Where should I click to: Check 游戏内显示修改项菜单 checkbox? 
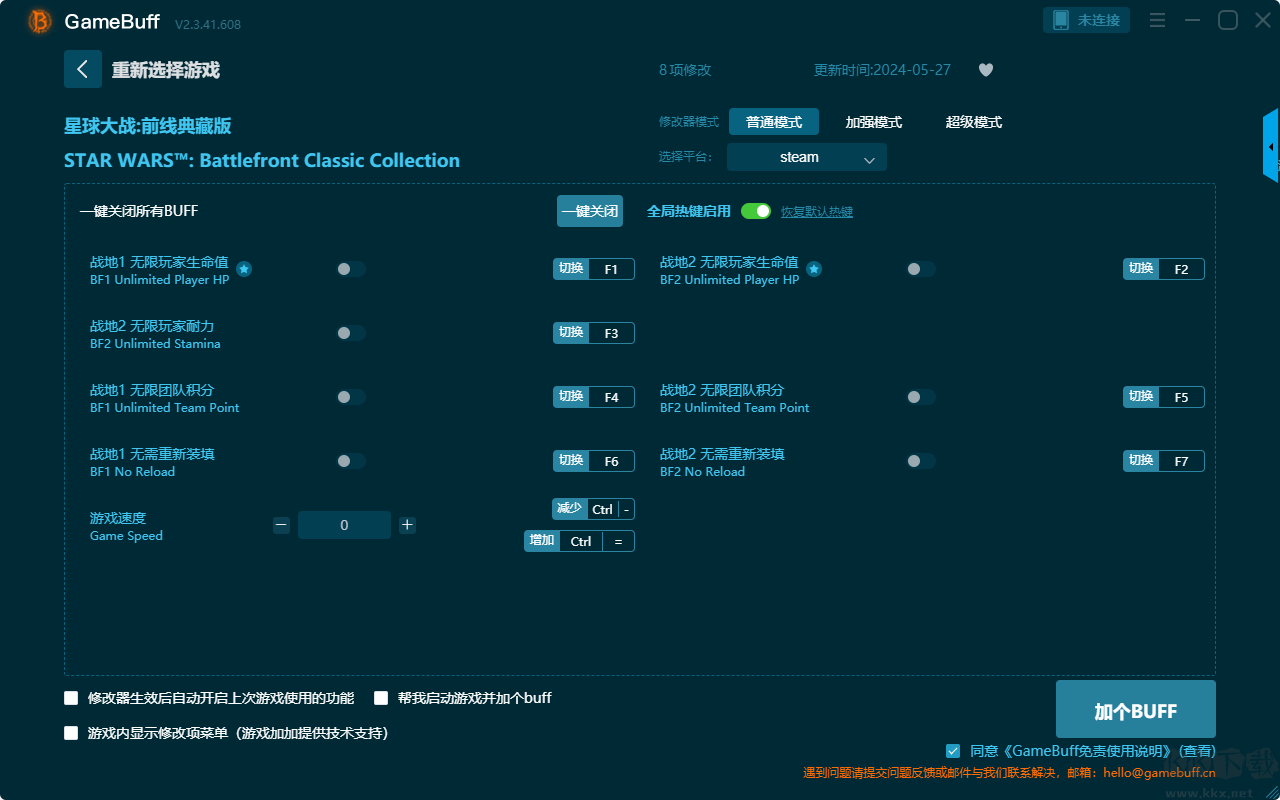click(x=71, y=733)
